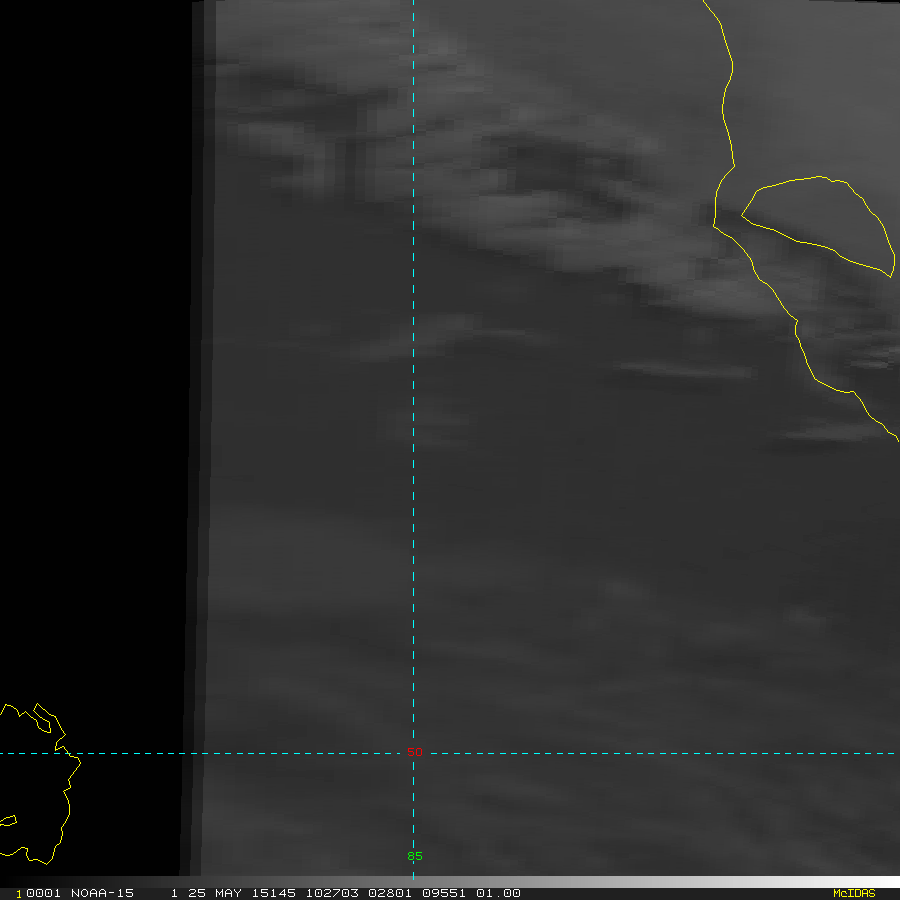
Task: Click the middle of the grayscale bar
Action: [450, 881]
